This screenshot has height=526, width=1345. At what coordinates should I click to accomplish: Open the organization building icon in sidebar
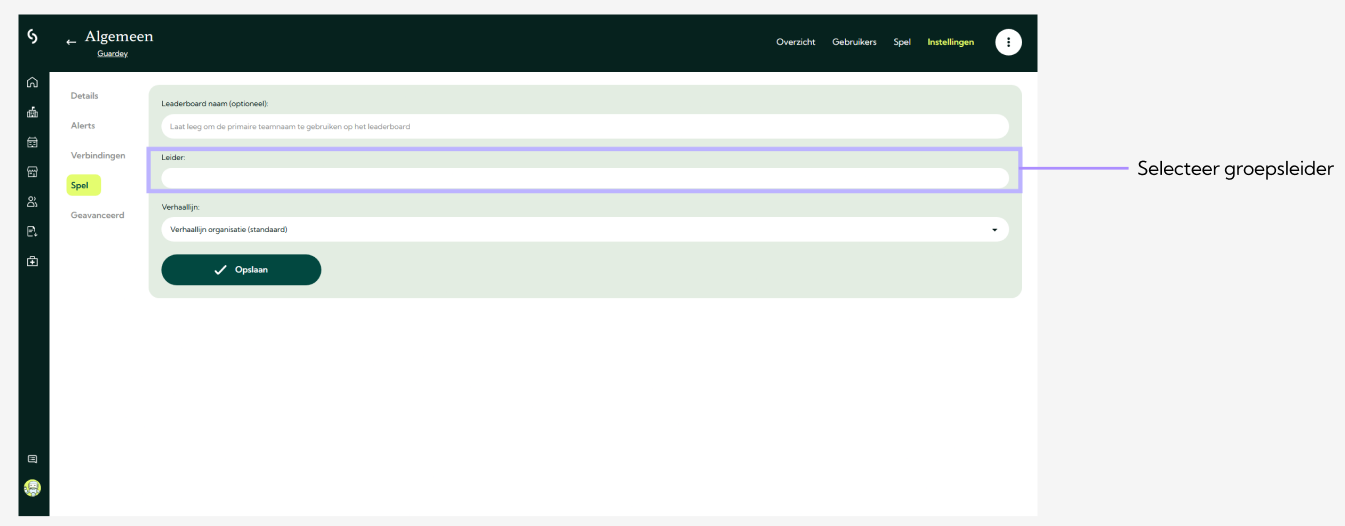[x=32, y=112]
